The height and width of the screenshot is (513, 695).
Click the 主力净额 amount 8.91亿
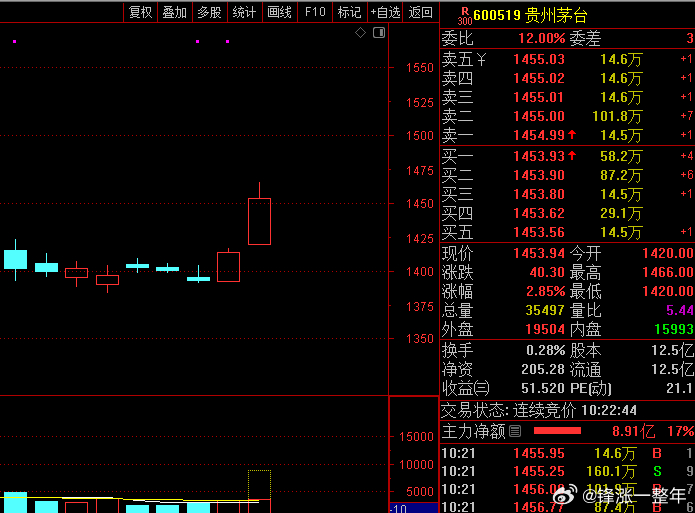(634, 431)
